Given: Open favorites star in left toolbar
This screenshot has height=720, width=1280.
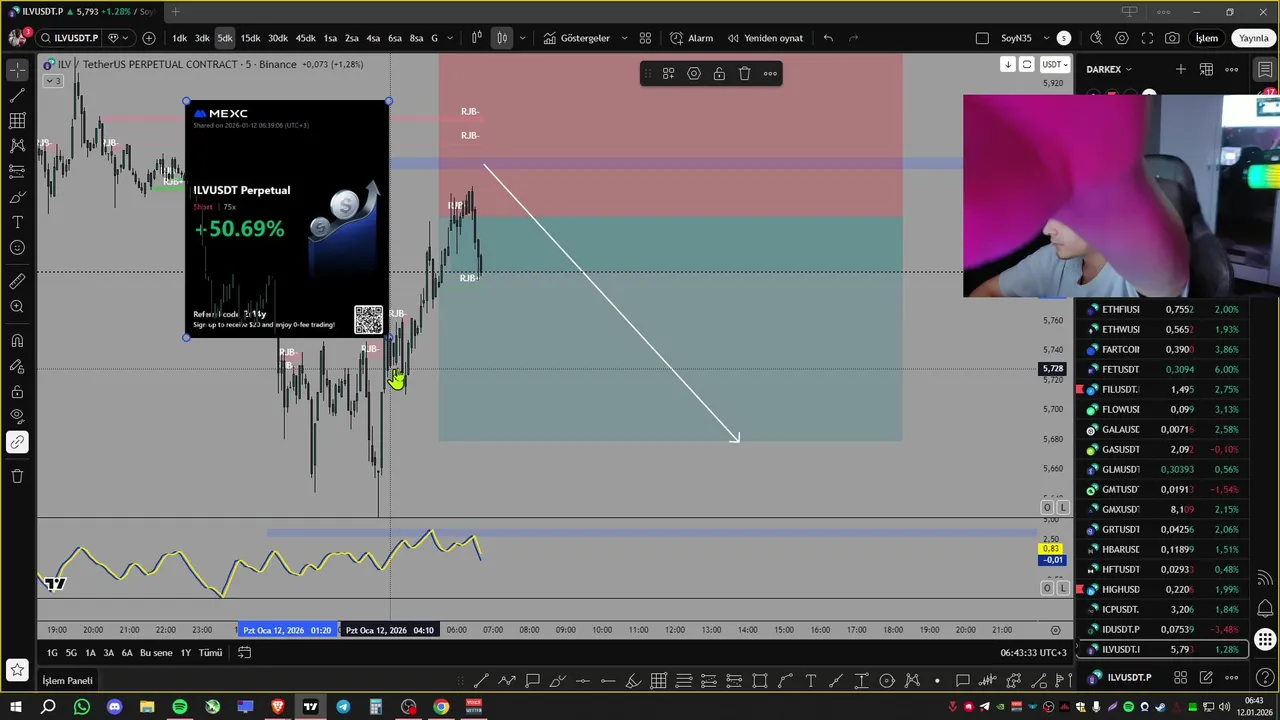Looking at the screenshot, I should click(x=17, y=669).
